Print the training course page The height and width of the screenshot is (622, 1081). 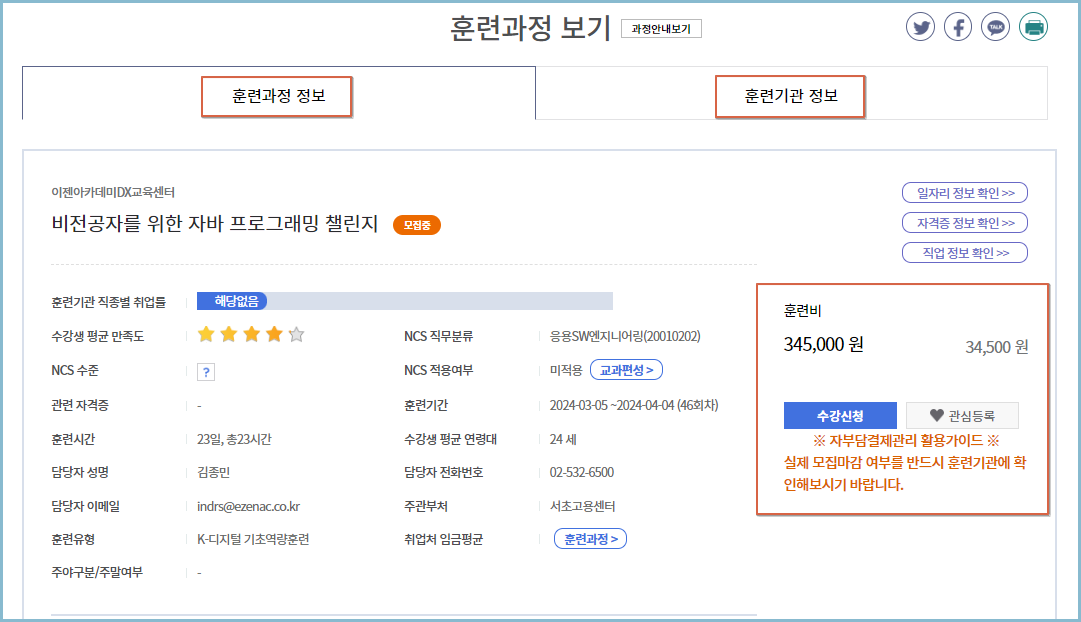pos(1033,26)
